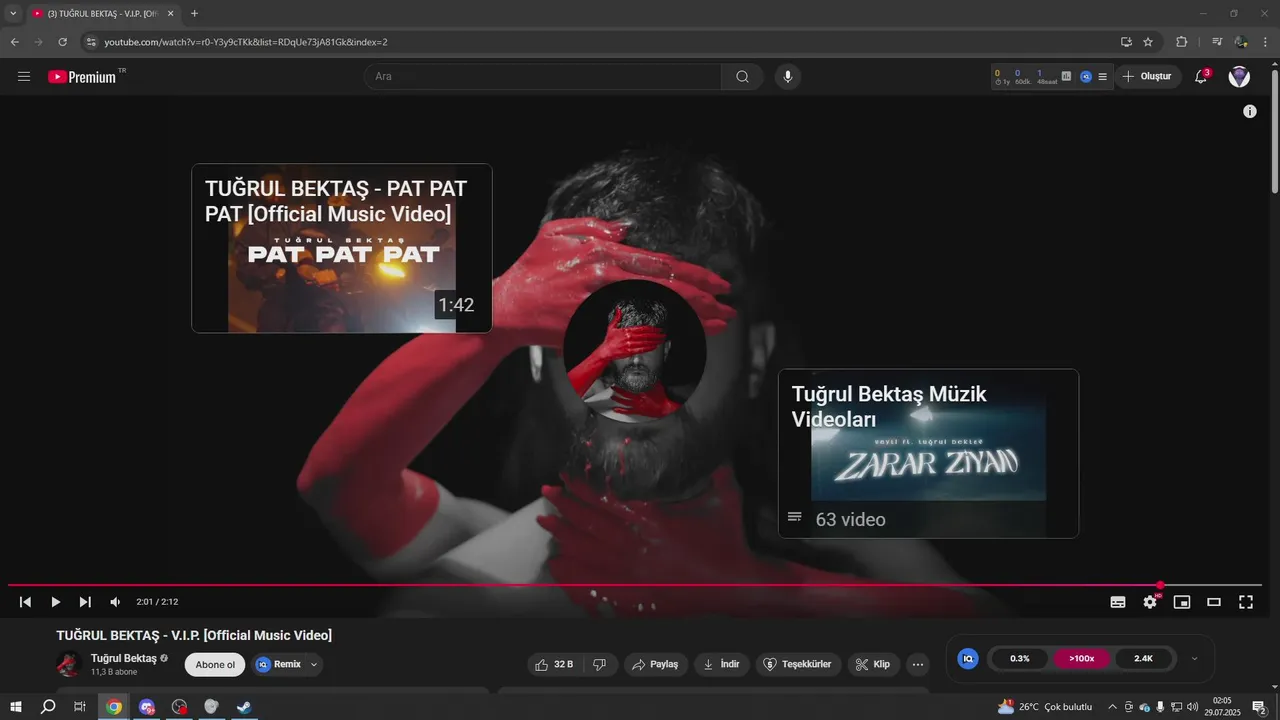The height and width of the screenshot is (720, 1280).
Task: Go to YouTube Premium home logo
Action: pyautogui.click(x=82, y=77)
